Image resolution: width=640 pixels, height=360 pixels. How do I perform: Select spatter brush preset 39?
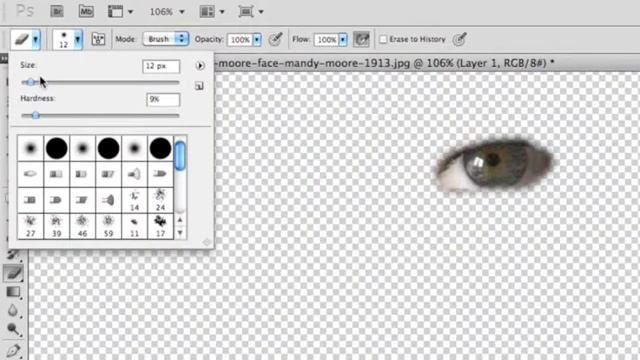tap(56, 226)
